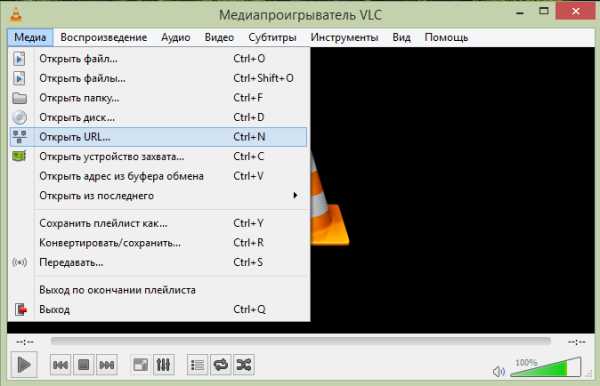Mute audio via speaker icon
Viewport: 600px width, 386px height.
(x=499, y=371)
